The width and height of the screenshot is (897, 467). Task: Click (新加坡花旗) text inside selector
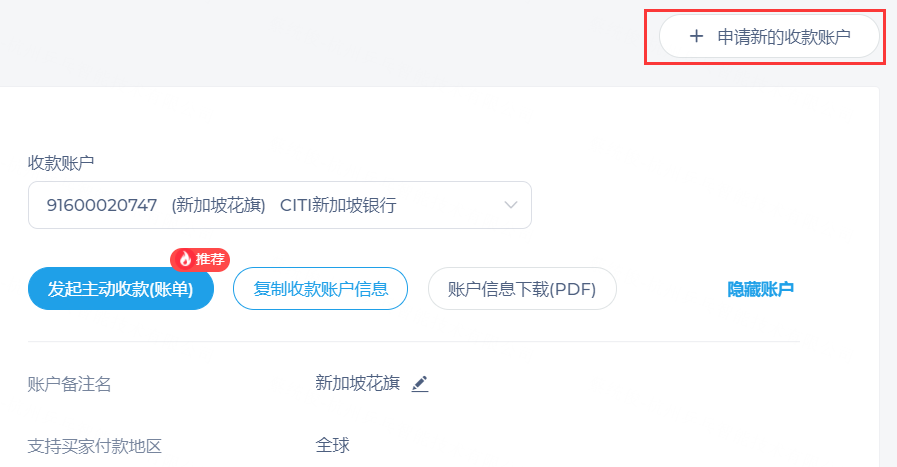tap(219, 205)
